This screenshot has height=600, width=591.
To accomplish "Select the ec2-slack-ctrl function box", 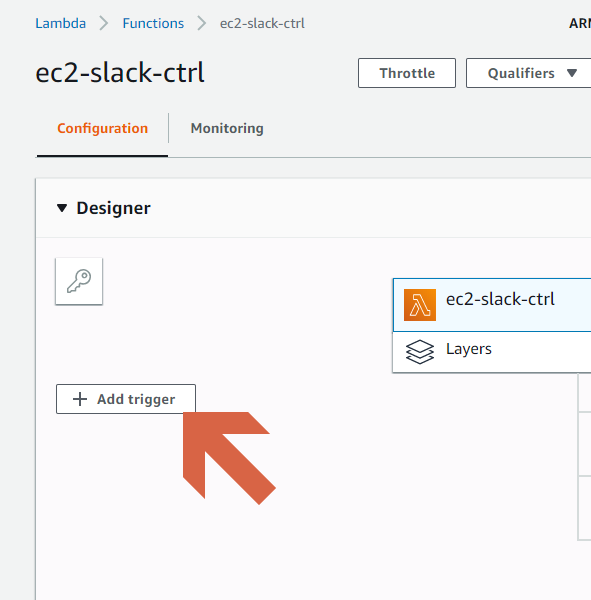I will 492,305.
